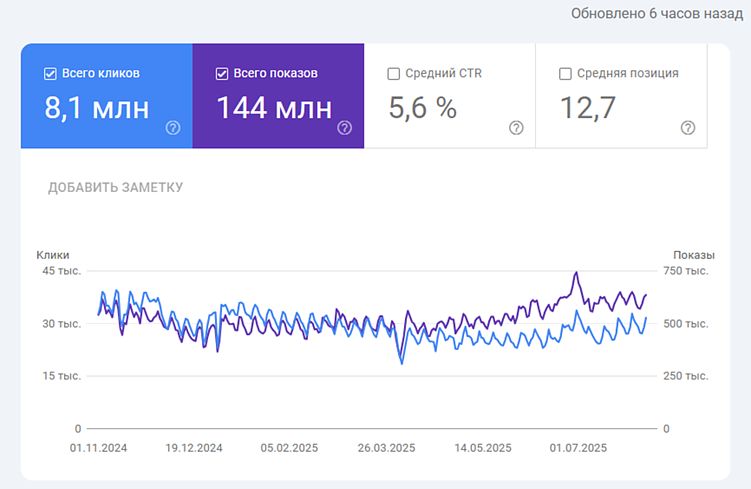Click help icon on Всего кликов card
Viewport: 751px width, 489px height.
(173, 127)
